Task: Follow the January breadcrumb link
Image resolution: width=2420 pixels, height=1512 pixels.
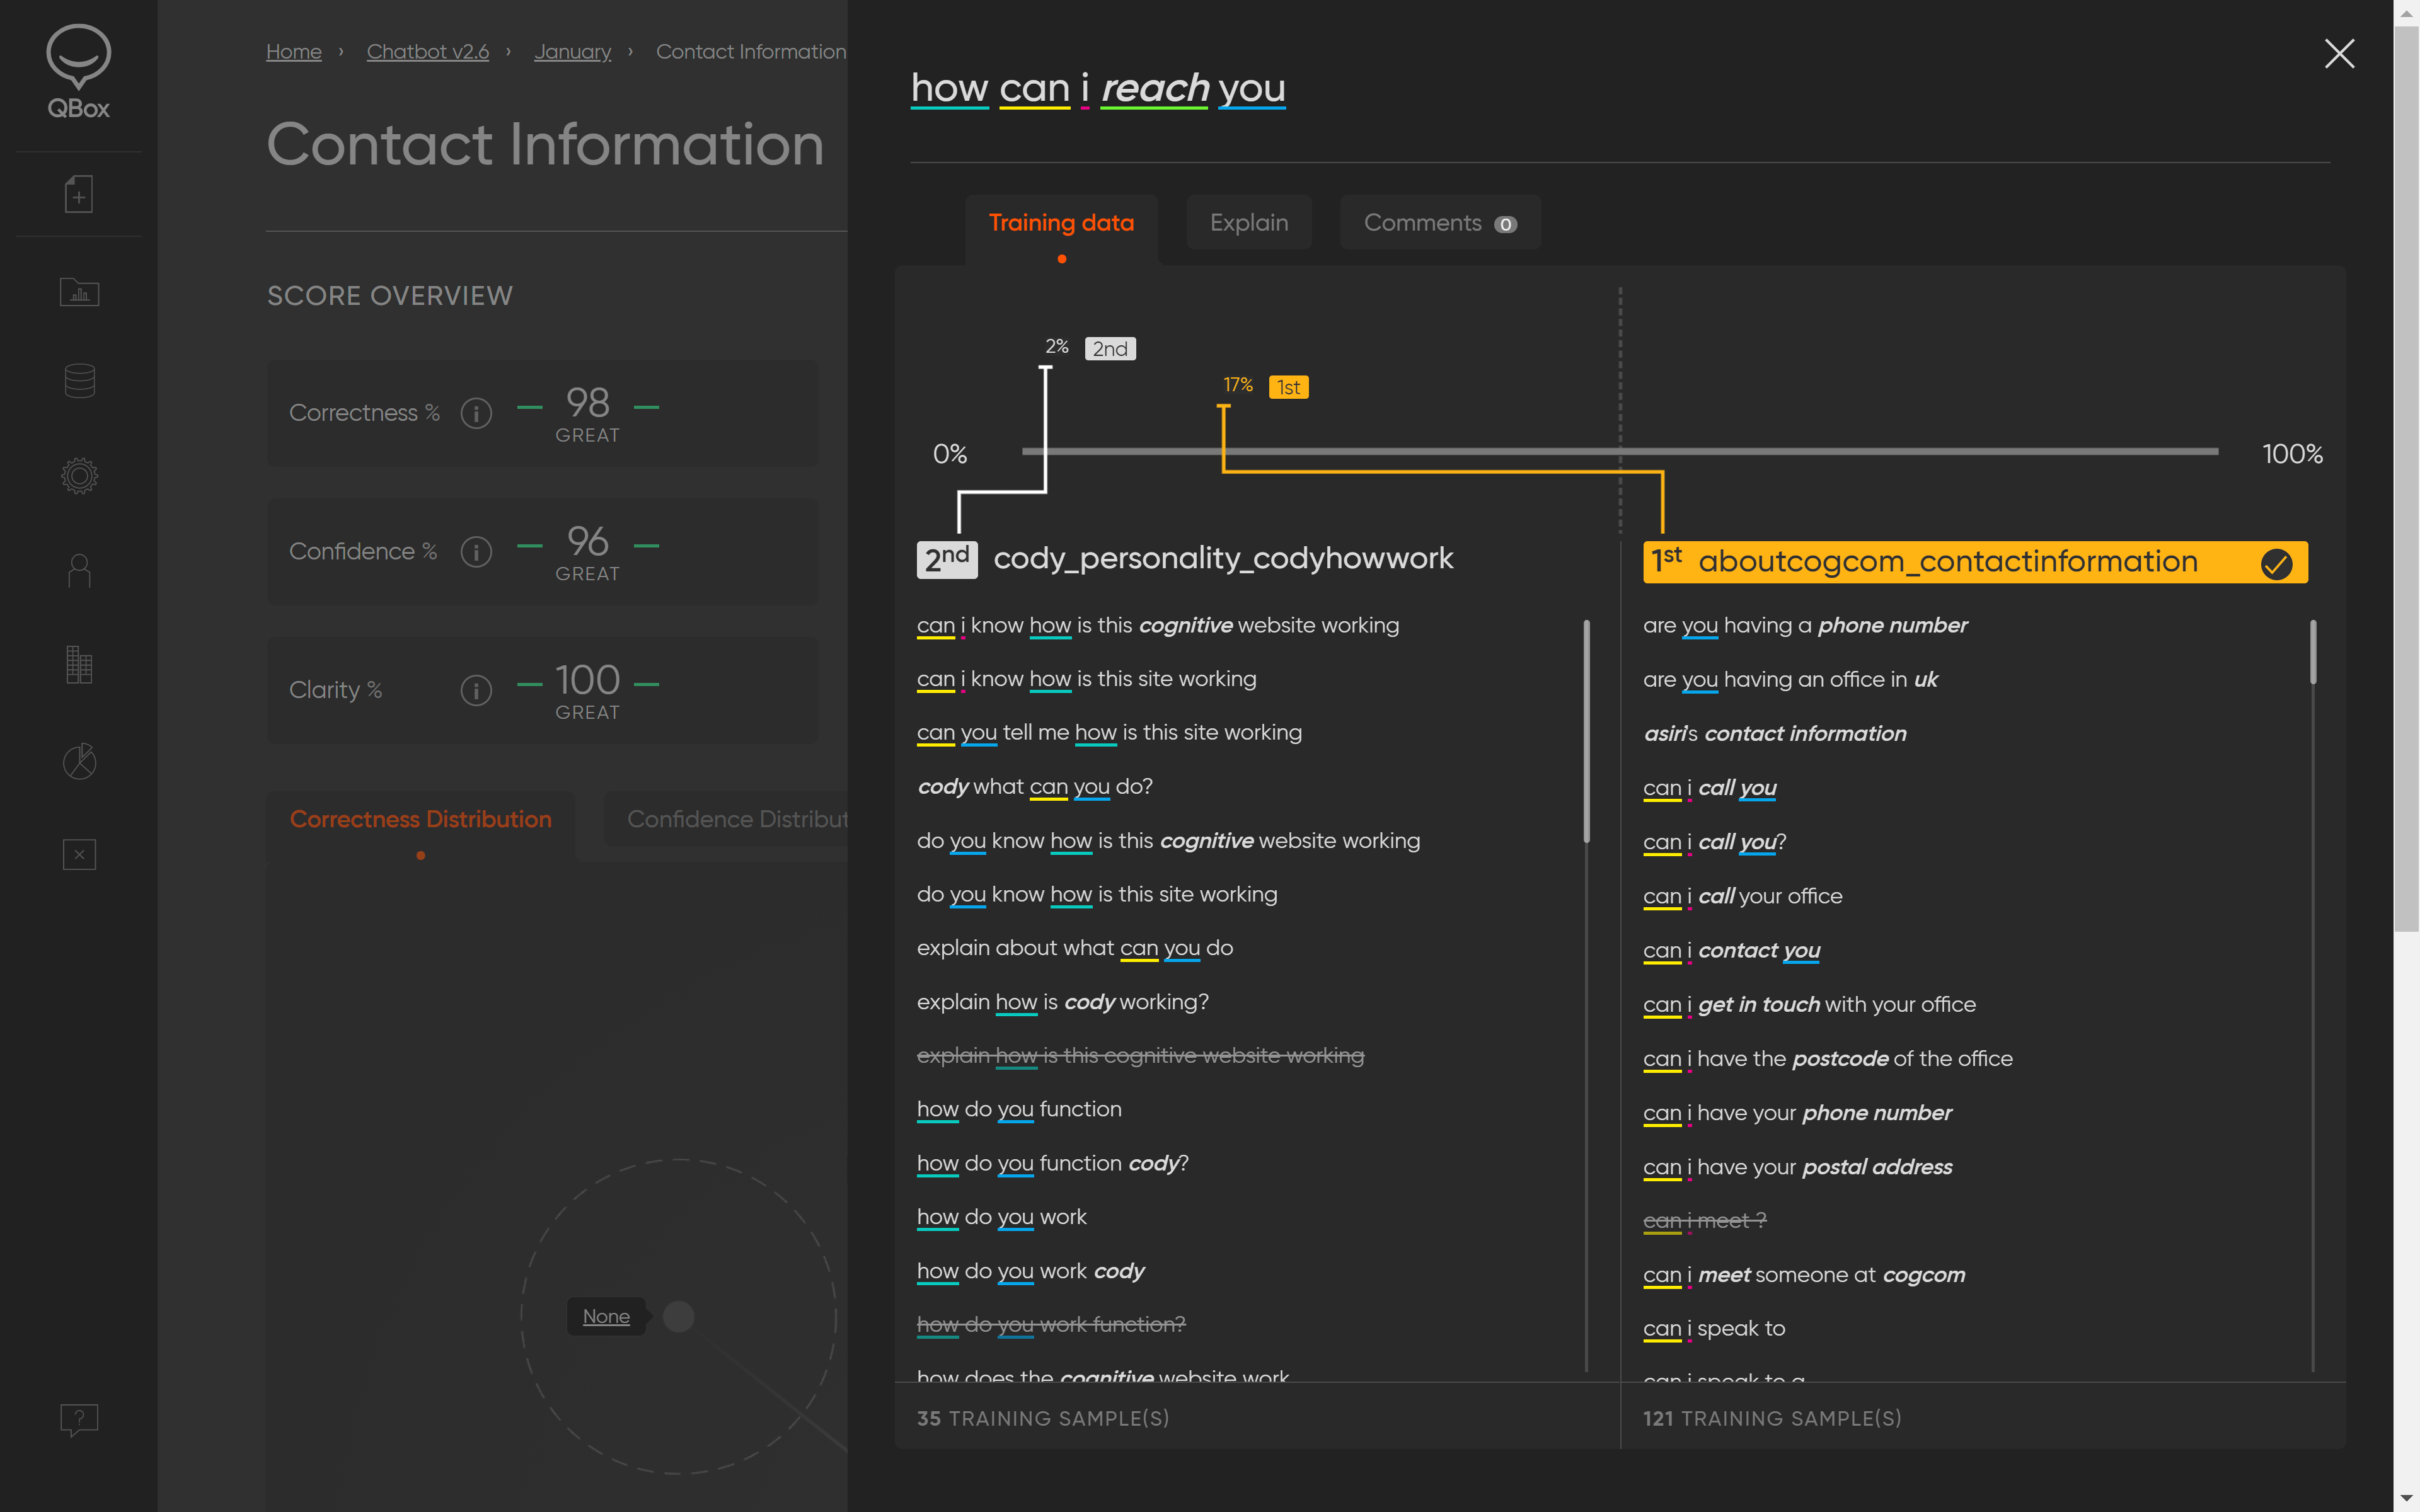Action: click(x=572, y=51)
